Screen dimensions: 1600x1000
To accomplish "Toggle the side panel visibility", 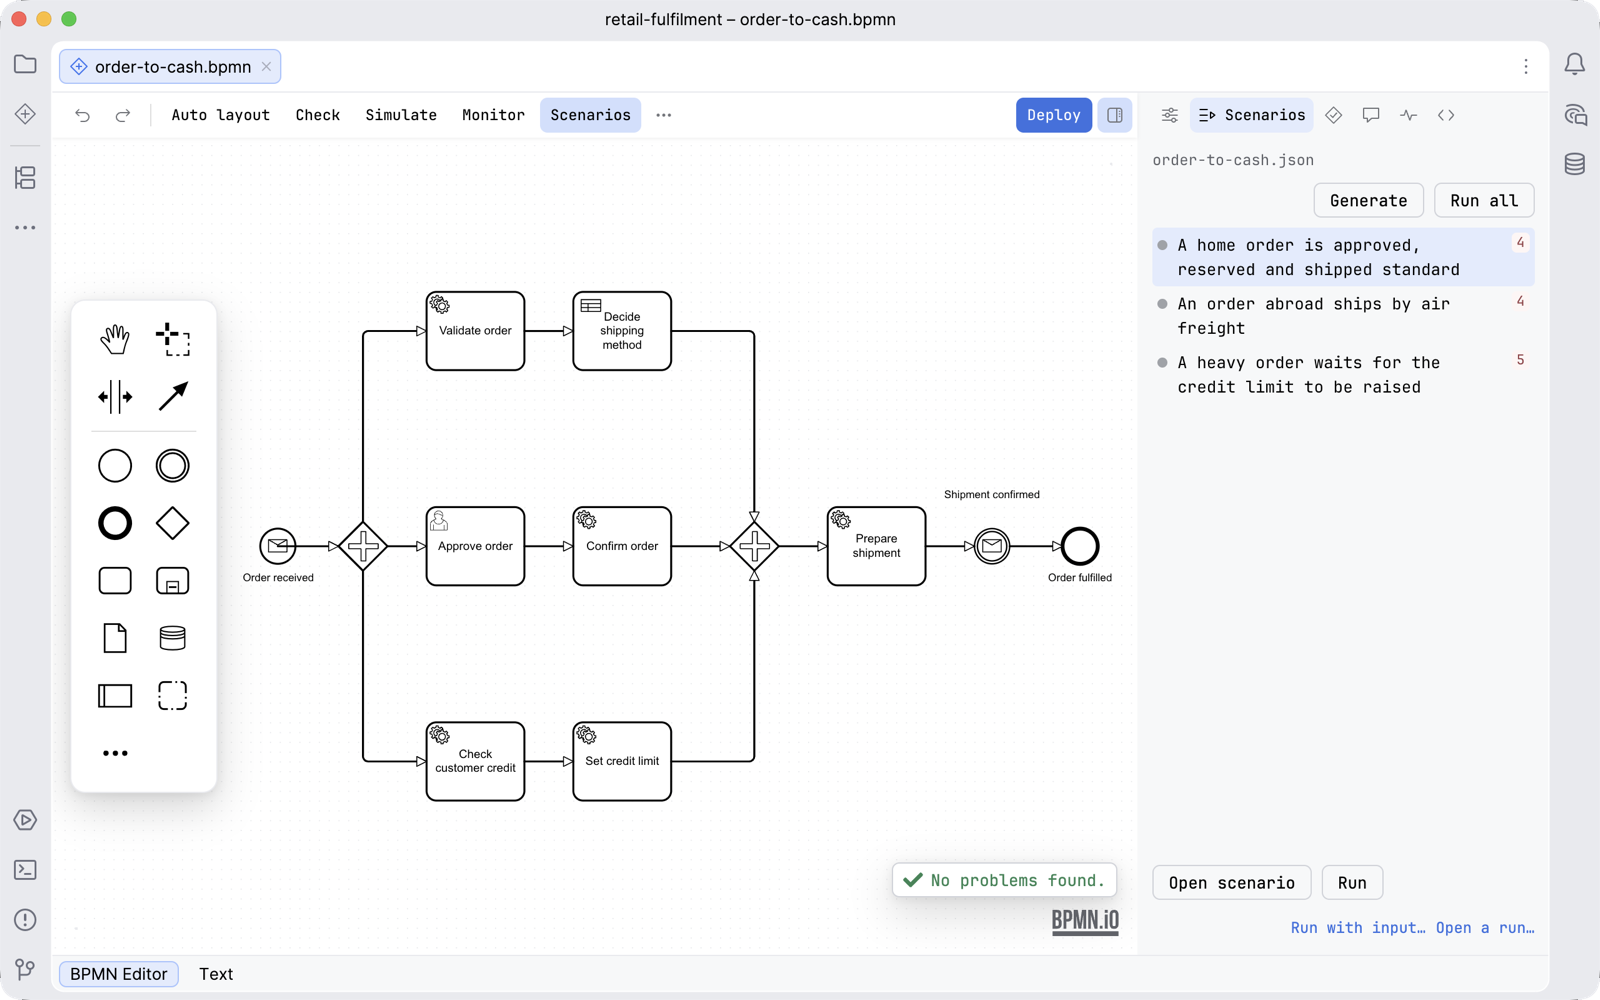I will [1115, 115].
